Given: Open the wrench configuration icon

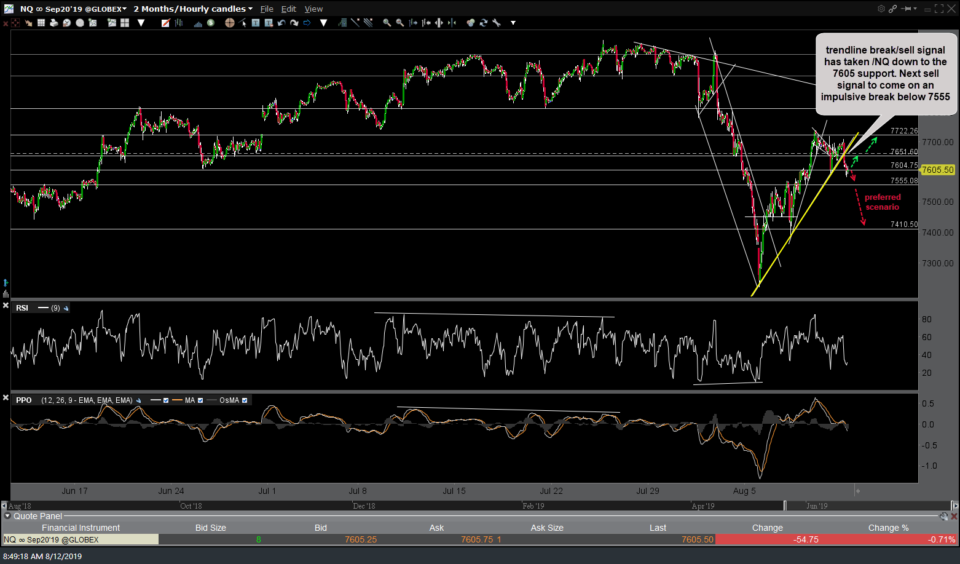Looking at the screenshot, I should [496, 23].
